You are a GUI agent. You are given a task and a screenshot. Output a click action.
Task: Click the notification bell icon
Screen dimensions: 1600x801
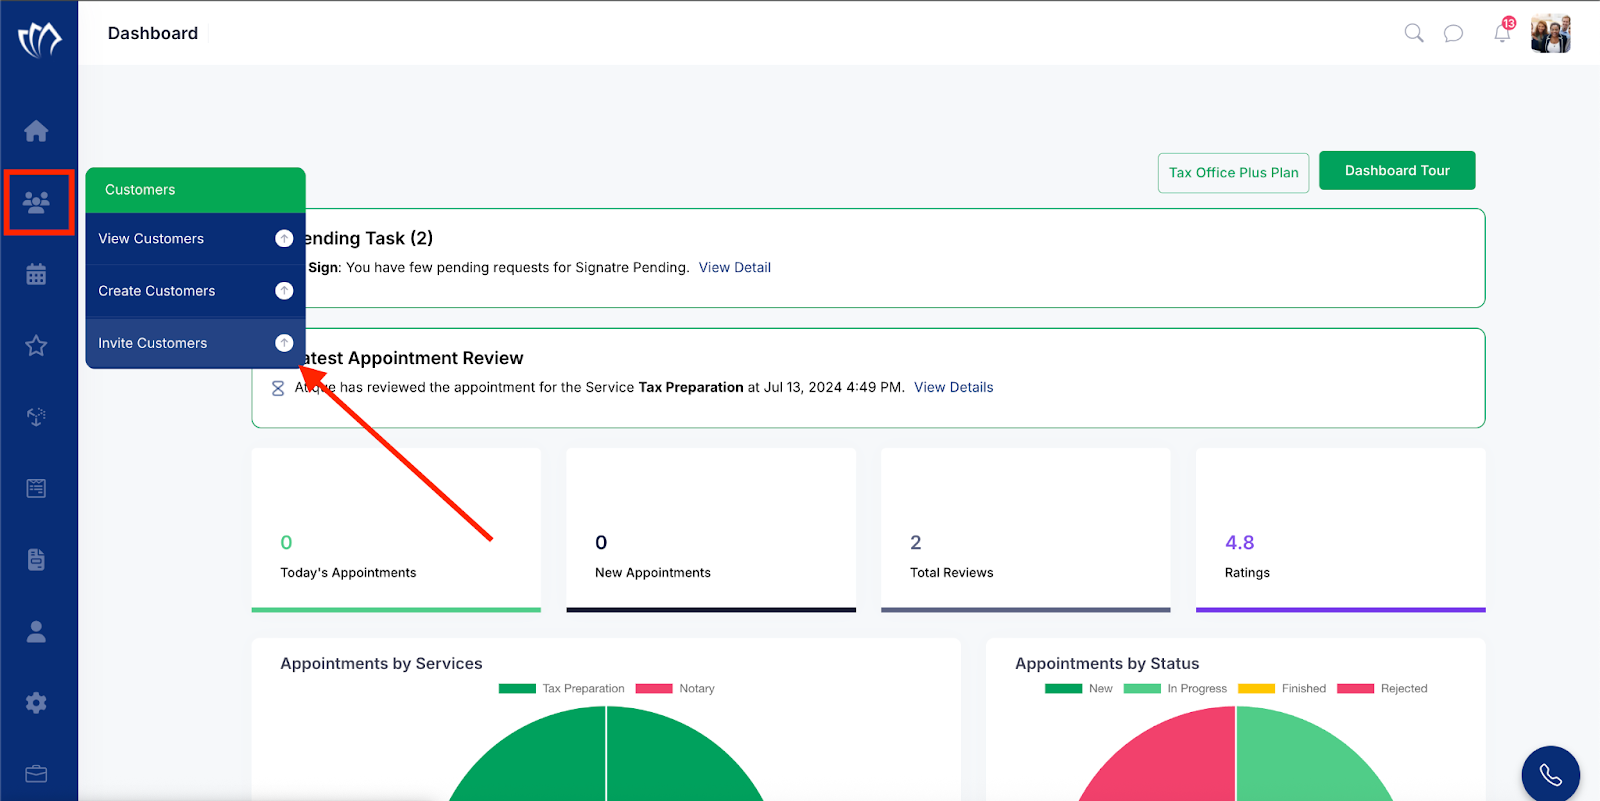(1502, 33)
